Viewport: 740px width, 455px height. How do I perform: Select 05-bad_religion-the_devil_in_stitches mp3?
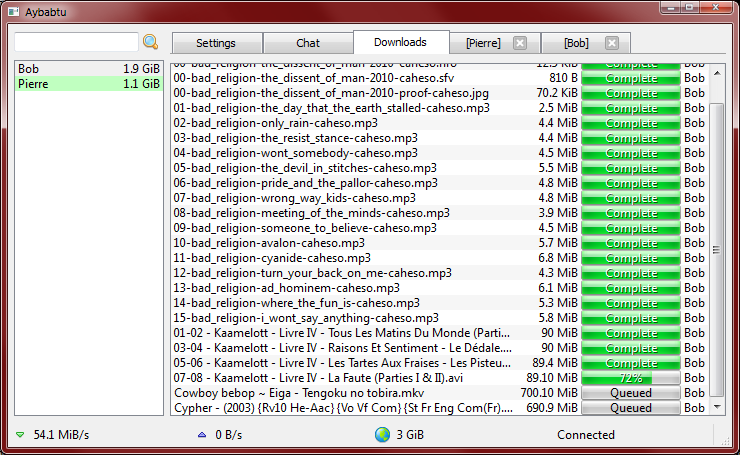[439, 168]
